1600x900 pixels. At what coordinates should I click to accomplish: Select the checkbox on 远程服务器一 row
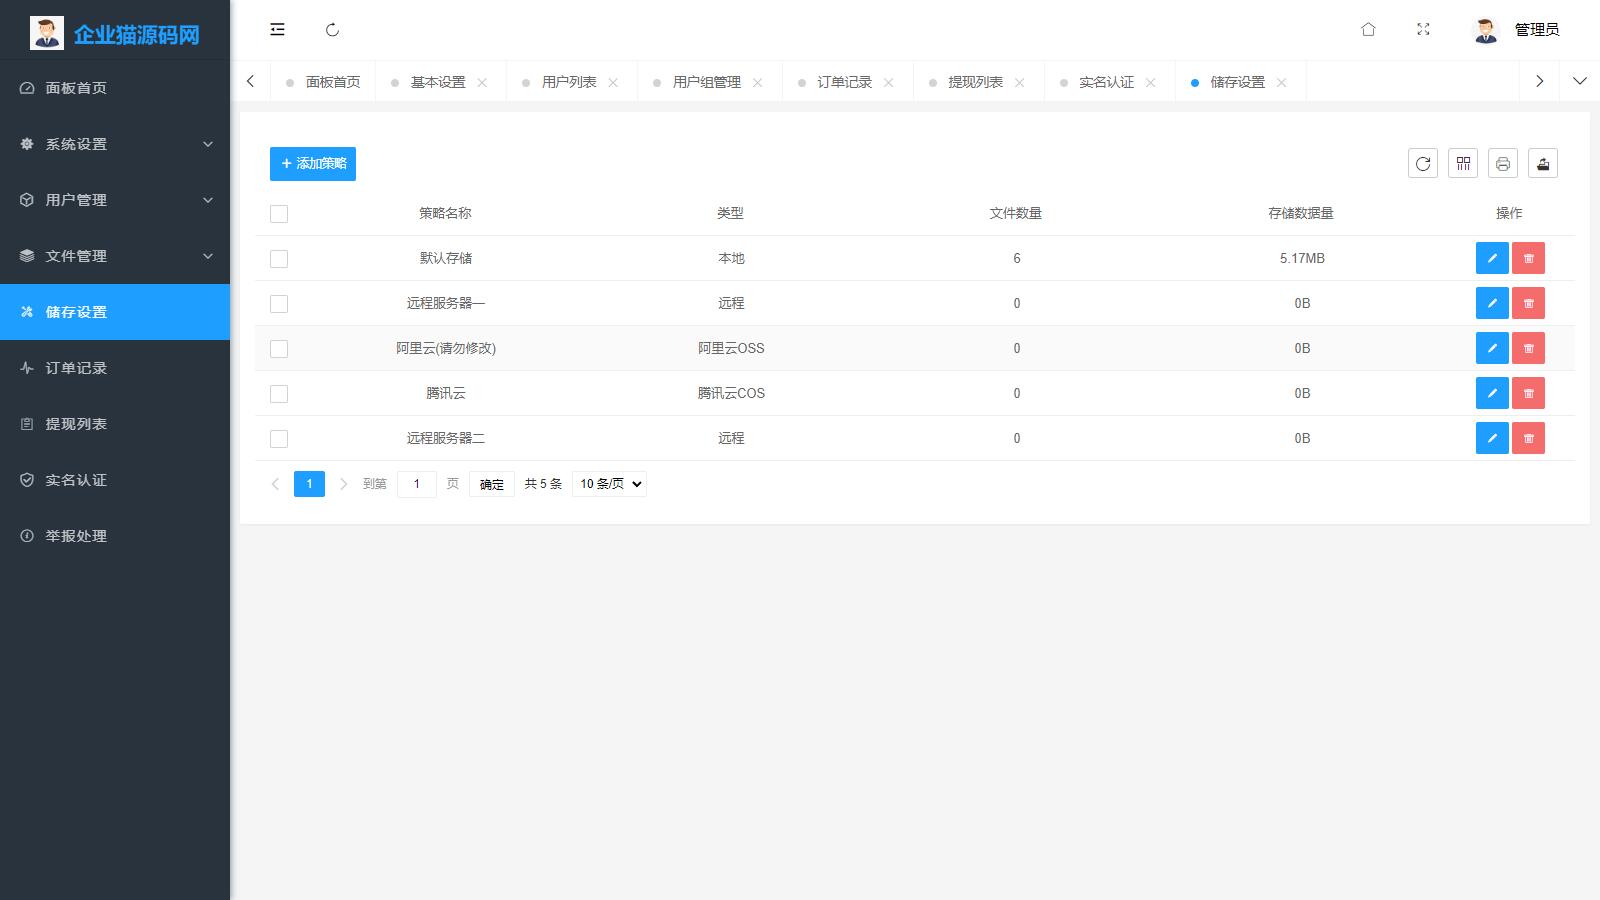coord(278,303)
